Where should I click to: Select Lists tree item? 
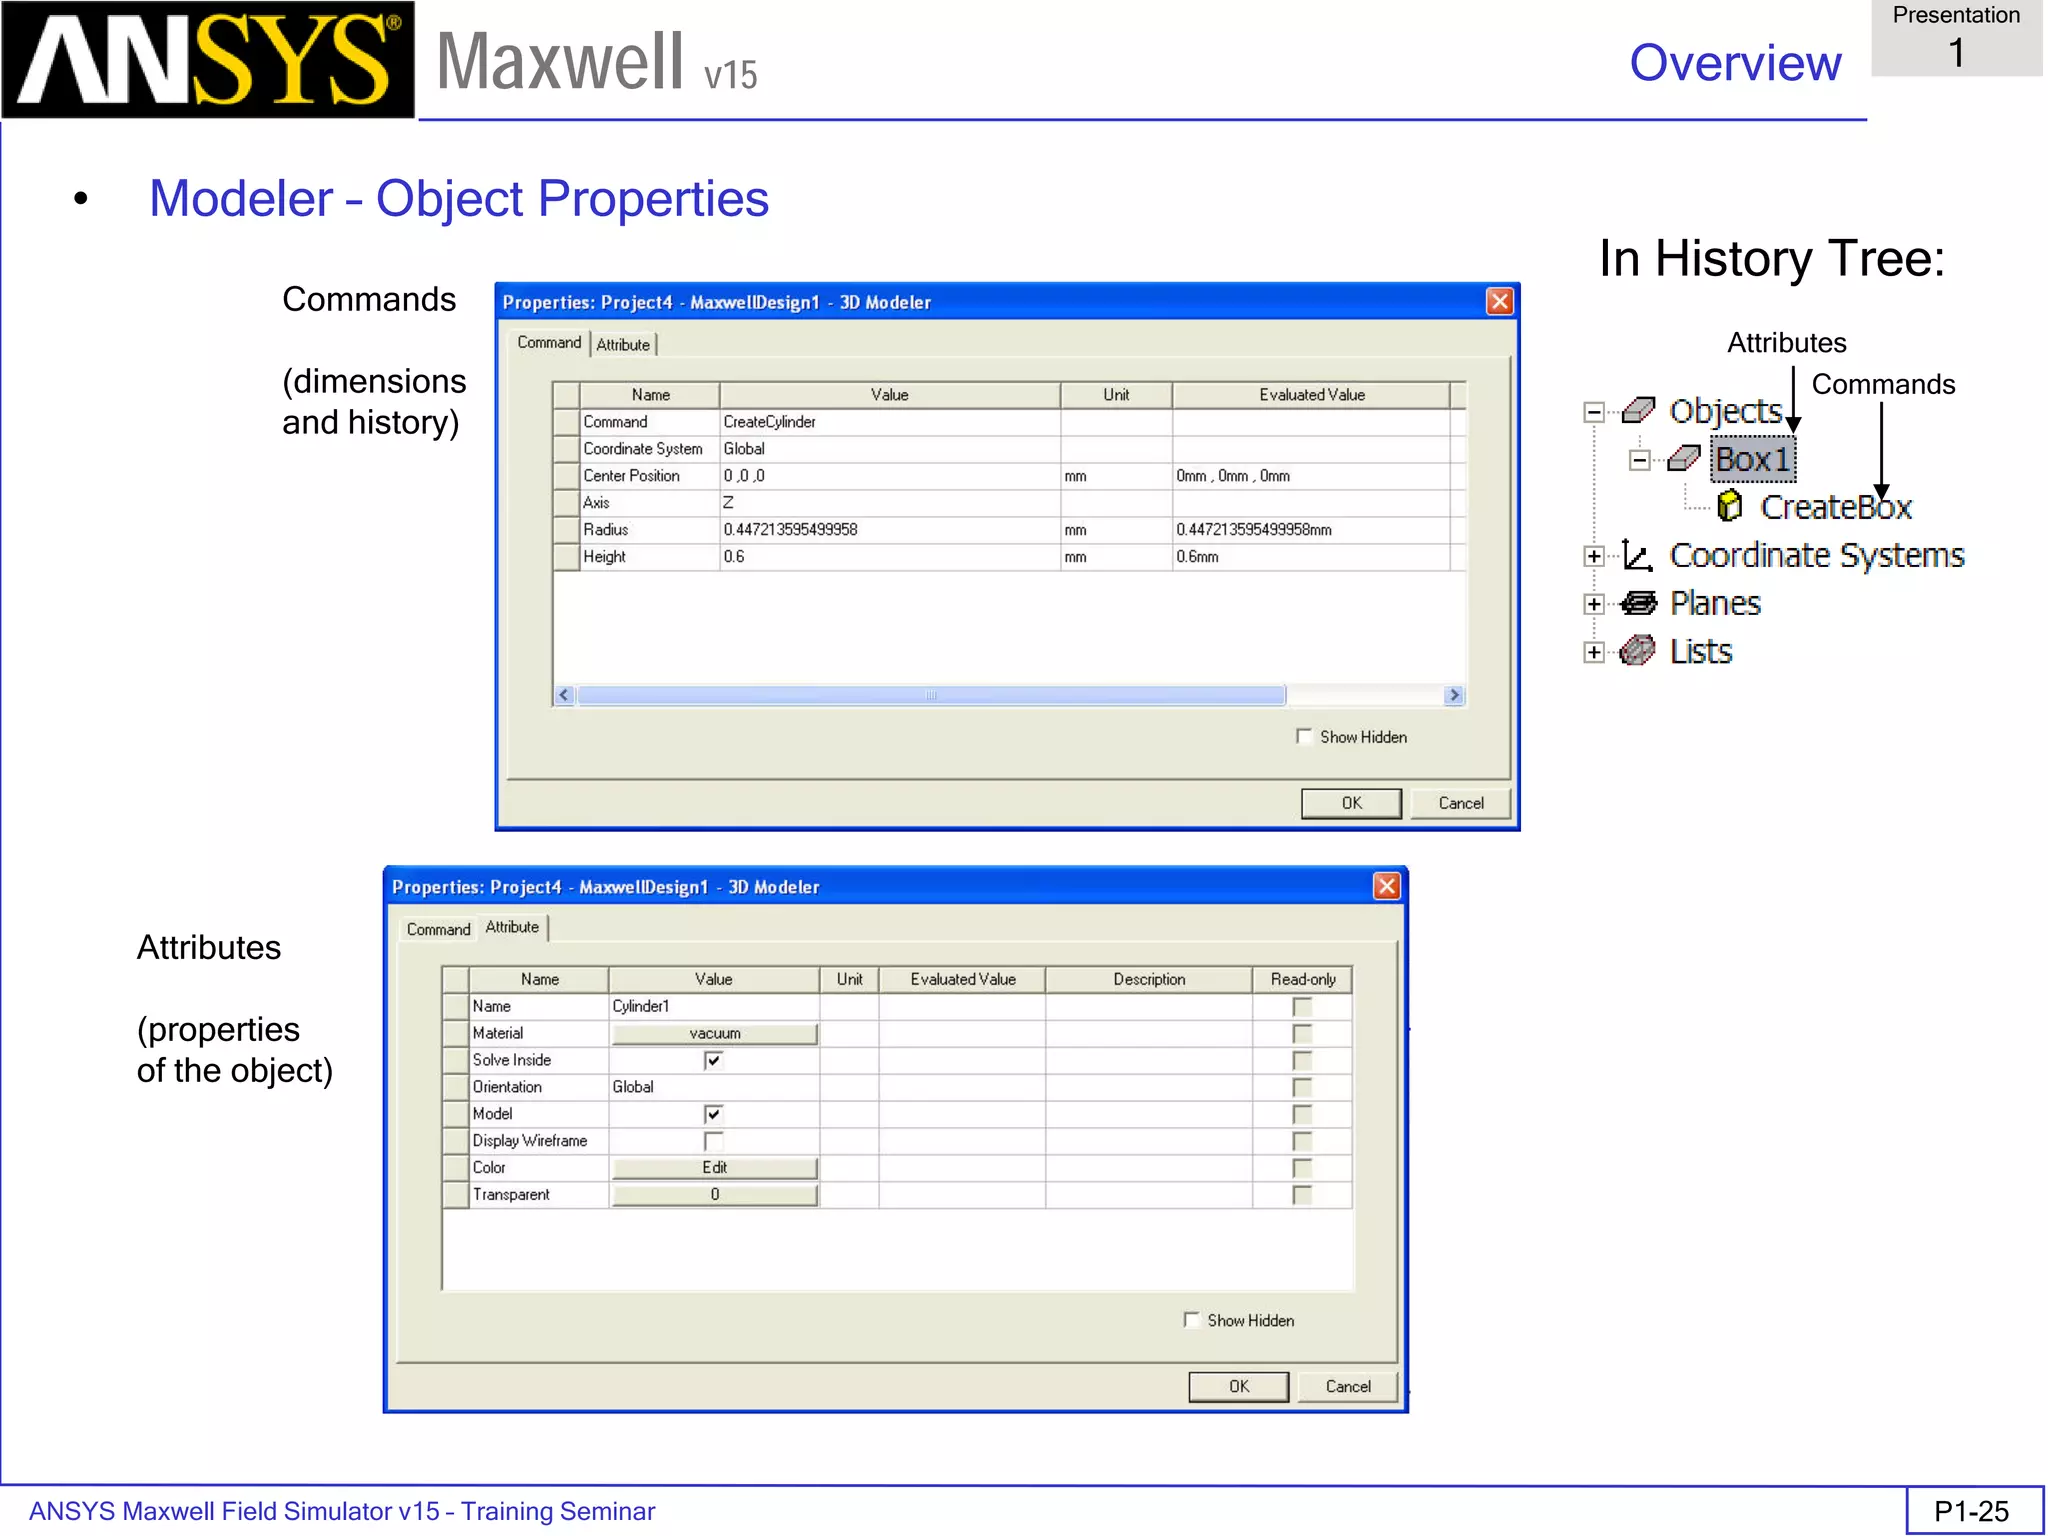click(1701, 651)
